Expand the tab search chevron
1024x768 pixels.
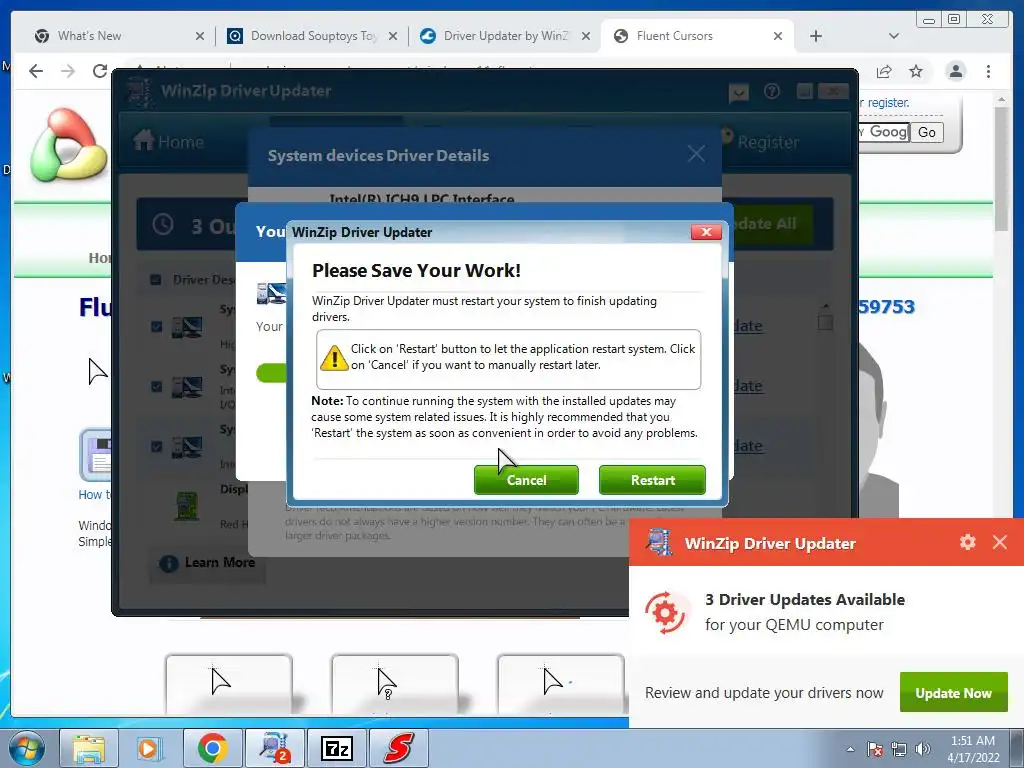(893, 36)
